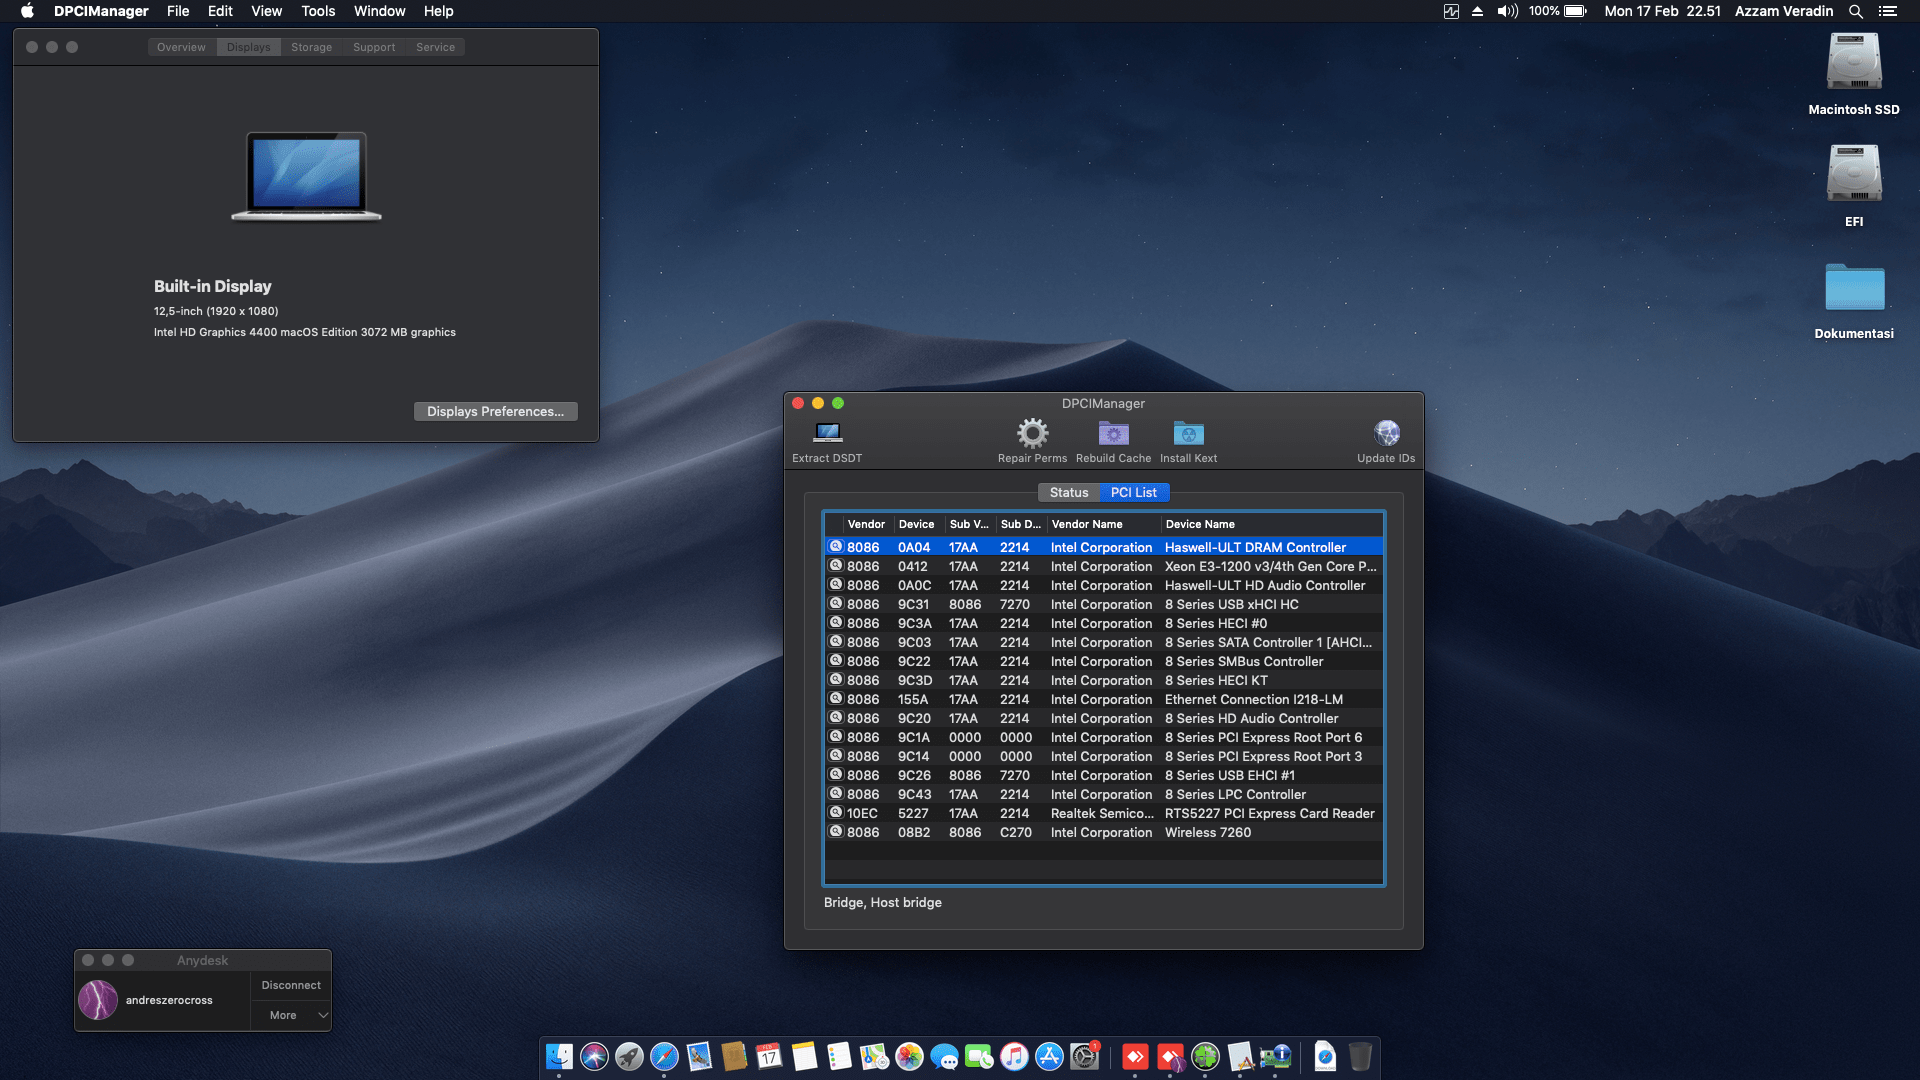
Task: Click volume icon in menu bar
Action: (1507, 11)
